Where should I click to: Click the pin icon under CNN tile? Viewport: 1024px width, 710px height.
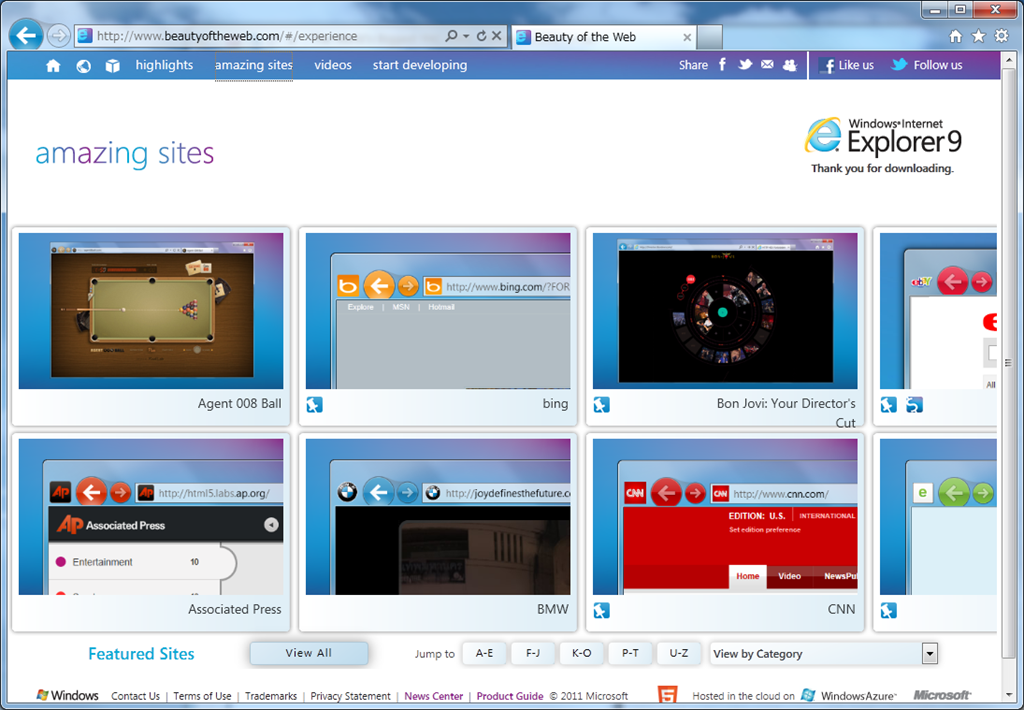point(601,611)
